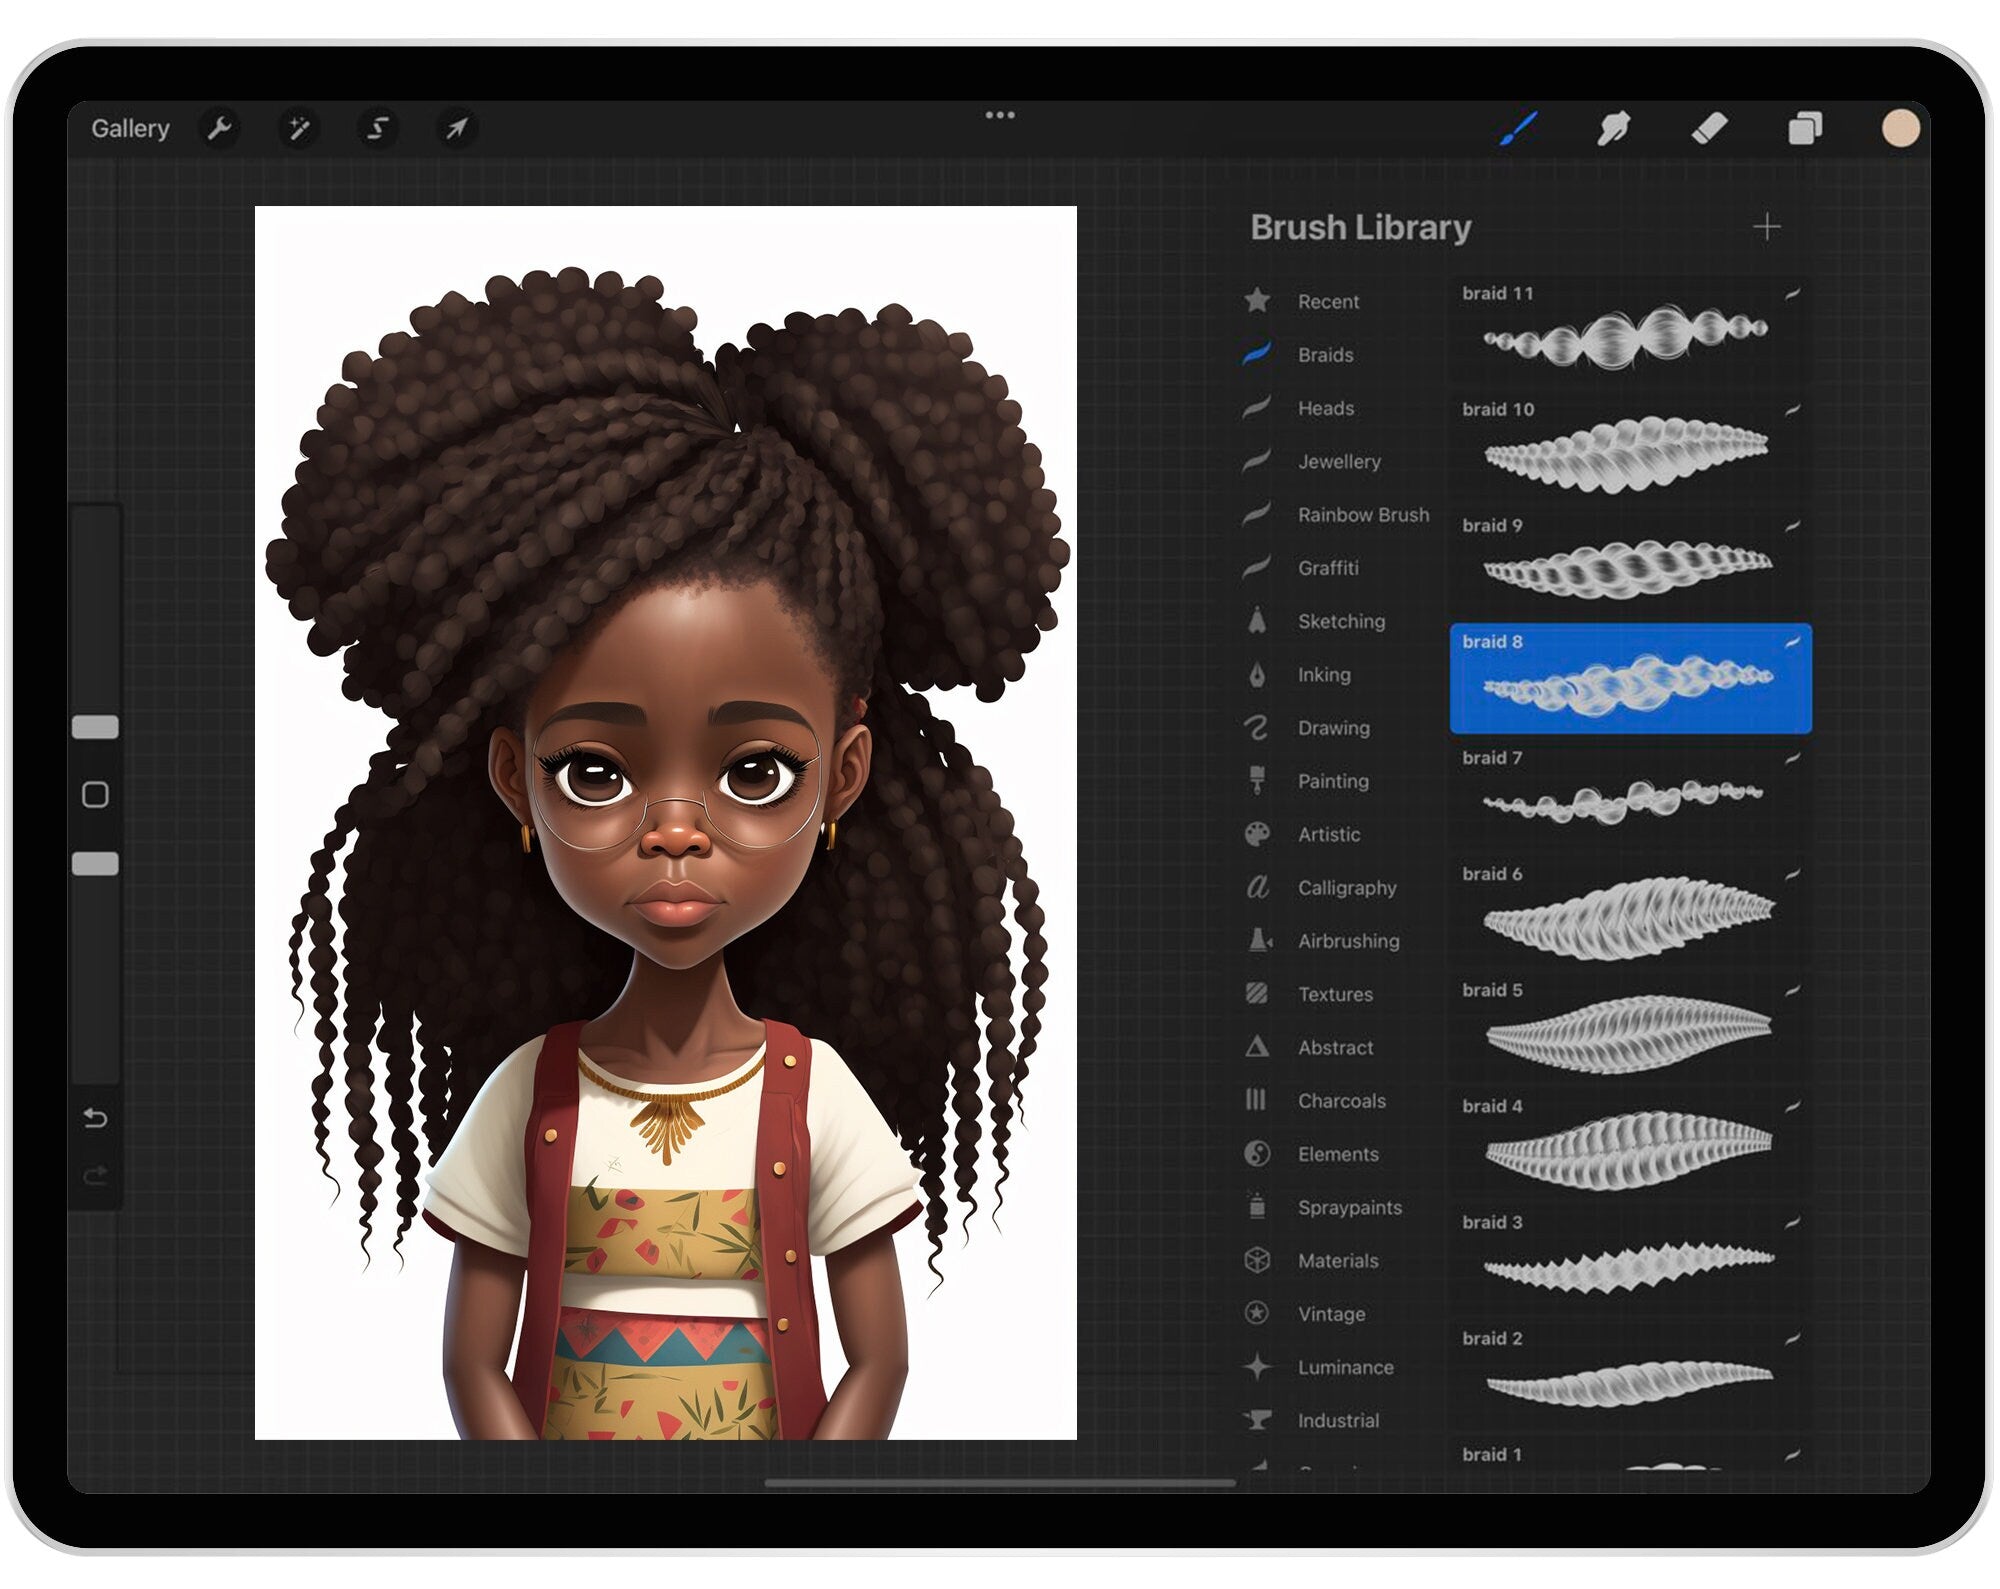Select the braid 11 brush
The width and height of the screenshot is (2000, 1589).
click(x=1629, y=331)
